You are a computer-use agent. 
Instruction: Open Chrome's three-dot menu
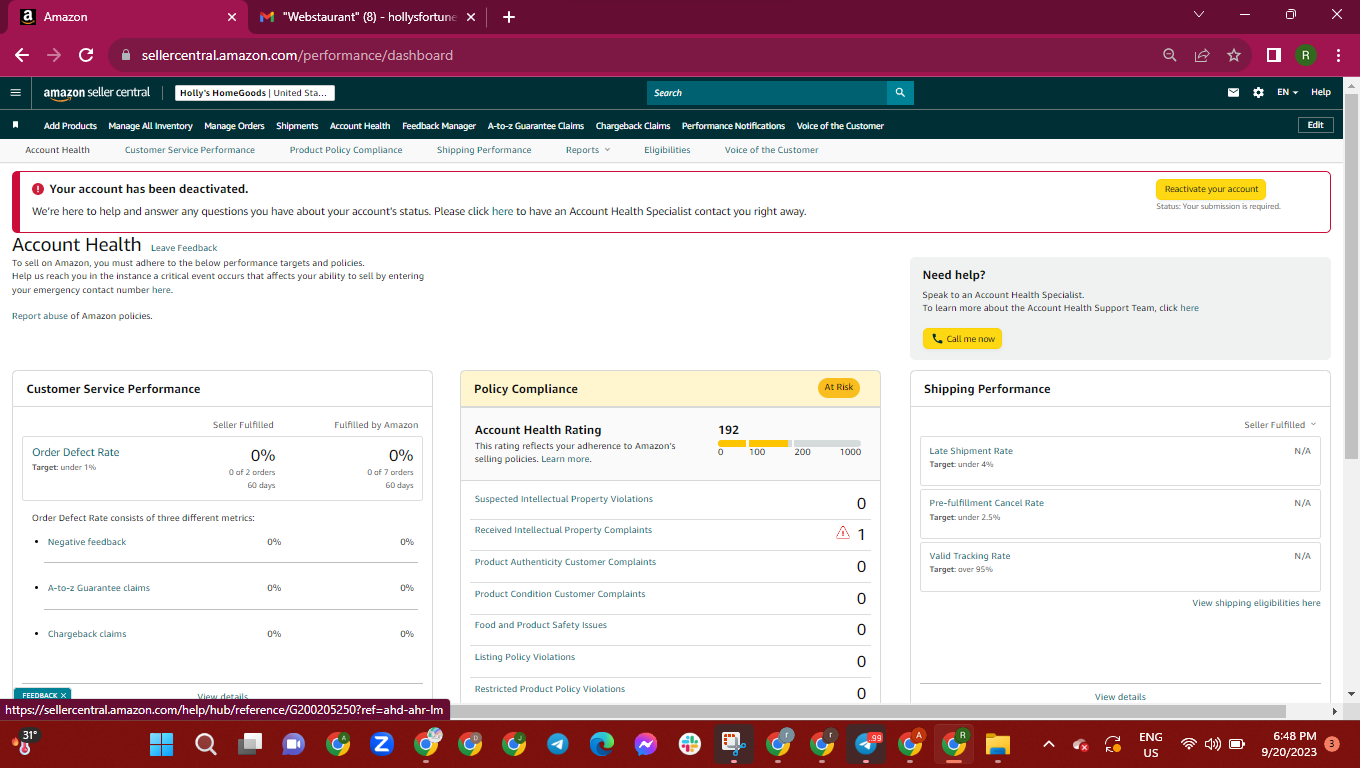[x=1338, y=55]
